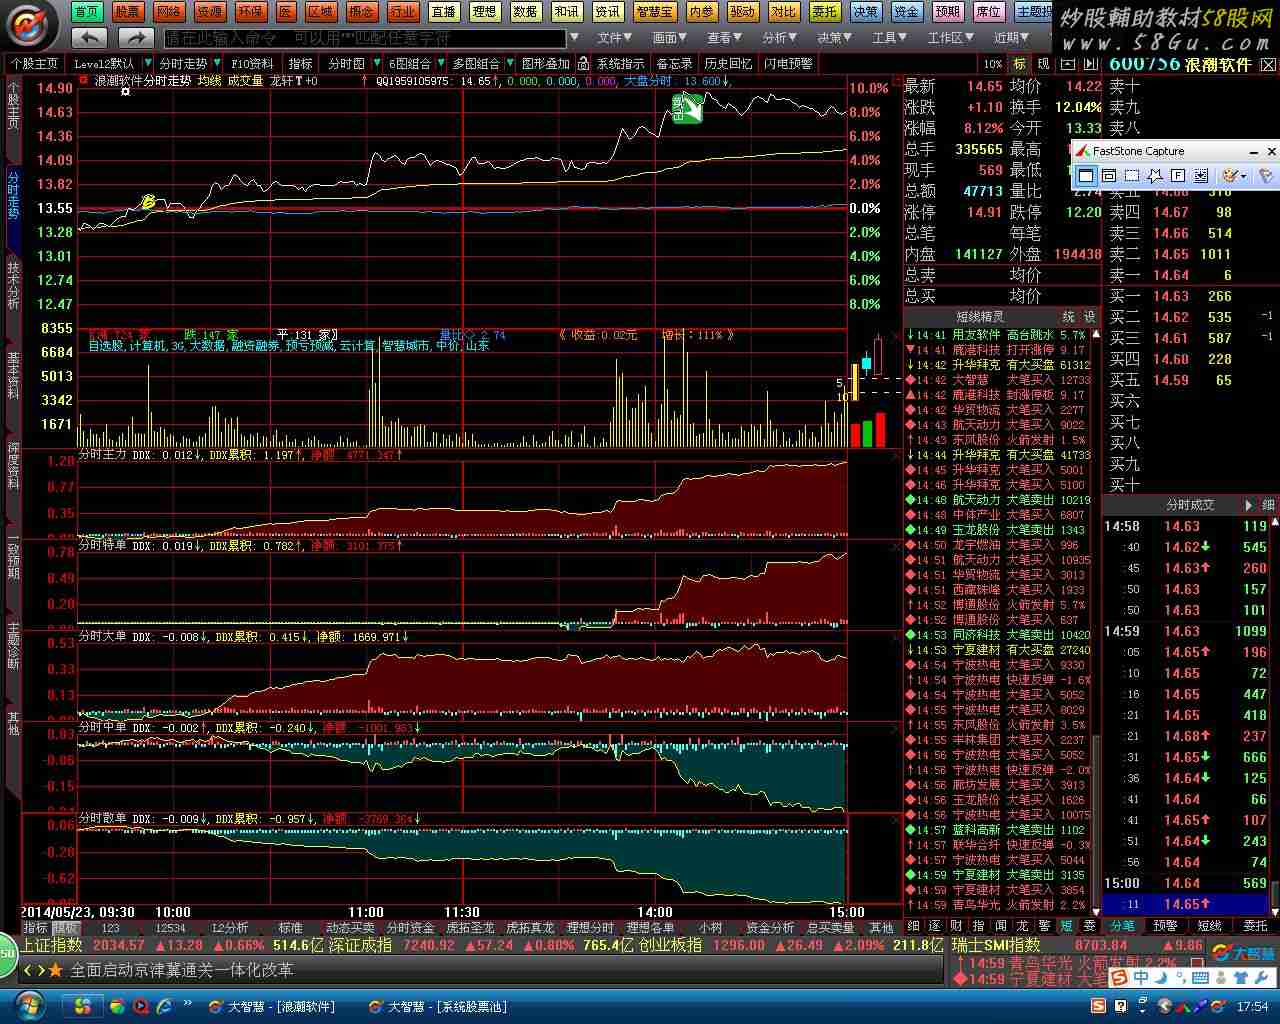1280x1024 pixels.
Task: Toggle 规 display mode button
Action: point(1043,64)
